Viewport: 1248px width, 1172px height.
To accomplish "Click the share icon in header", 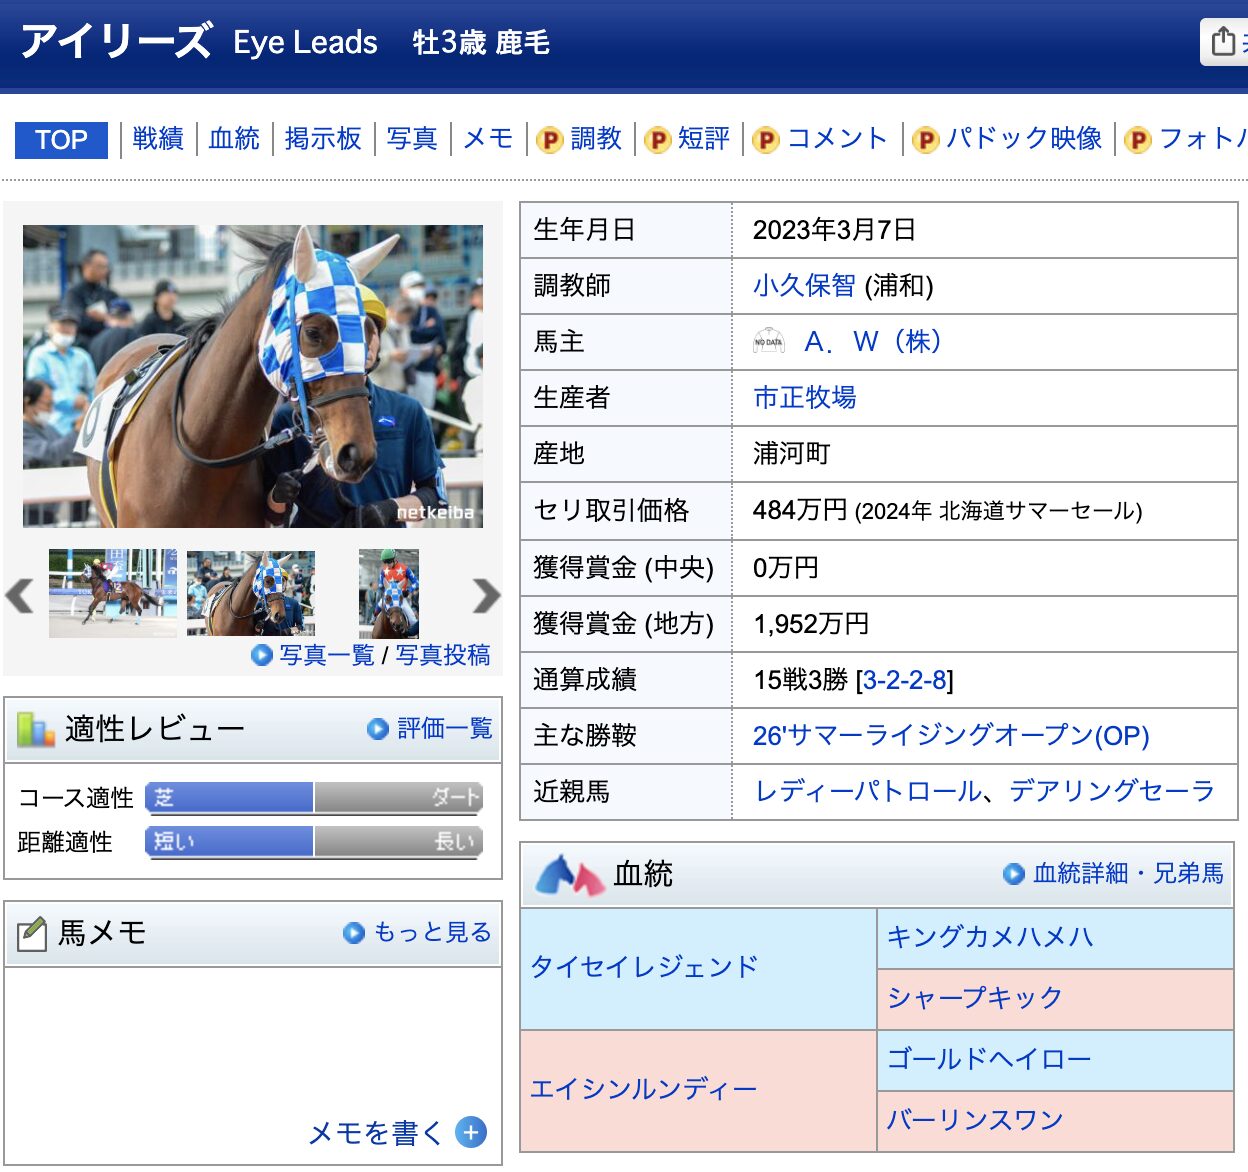I will (1222, 41).
